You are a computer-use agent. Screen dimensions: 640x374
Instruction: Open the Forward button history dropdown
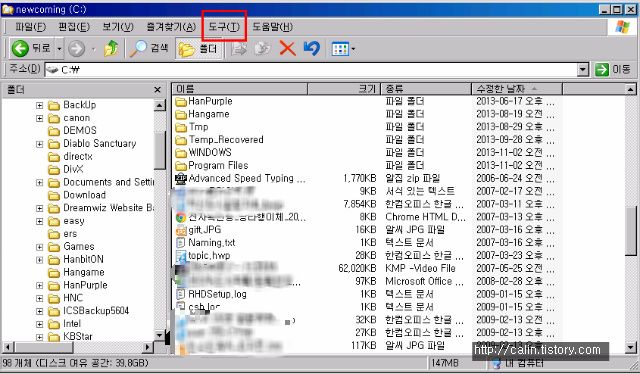(93, 49)
